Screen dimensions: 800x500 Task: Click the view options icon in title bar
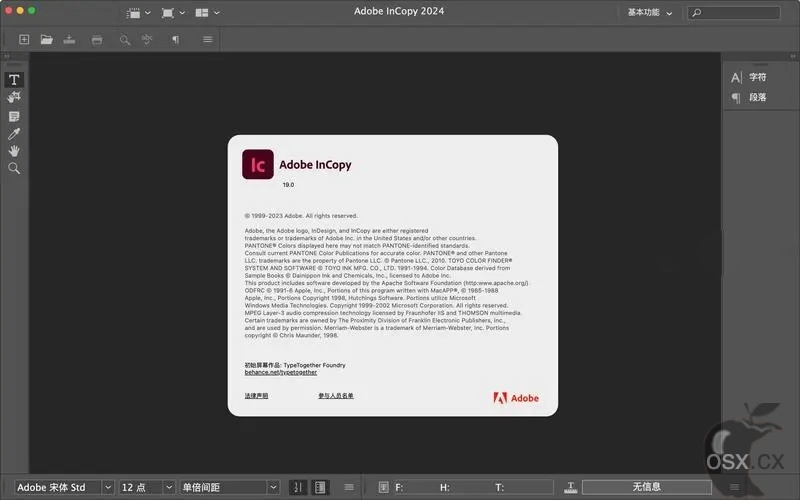tap(133, 13)
